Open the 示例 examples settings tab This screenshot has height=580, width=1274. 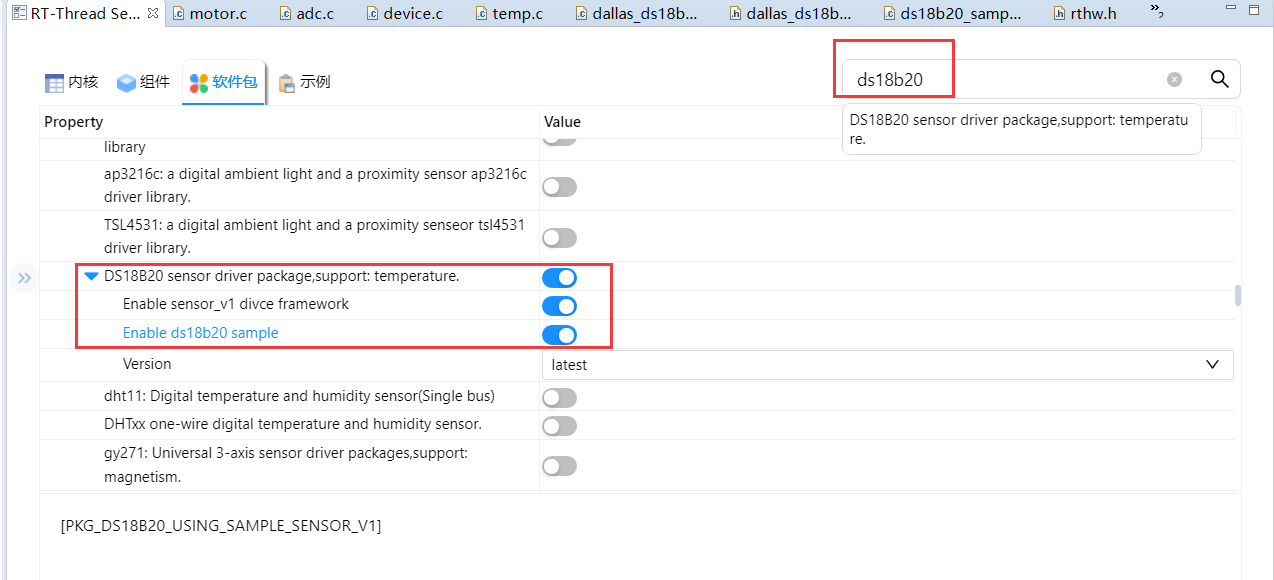[305, 82]
